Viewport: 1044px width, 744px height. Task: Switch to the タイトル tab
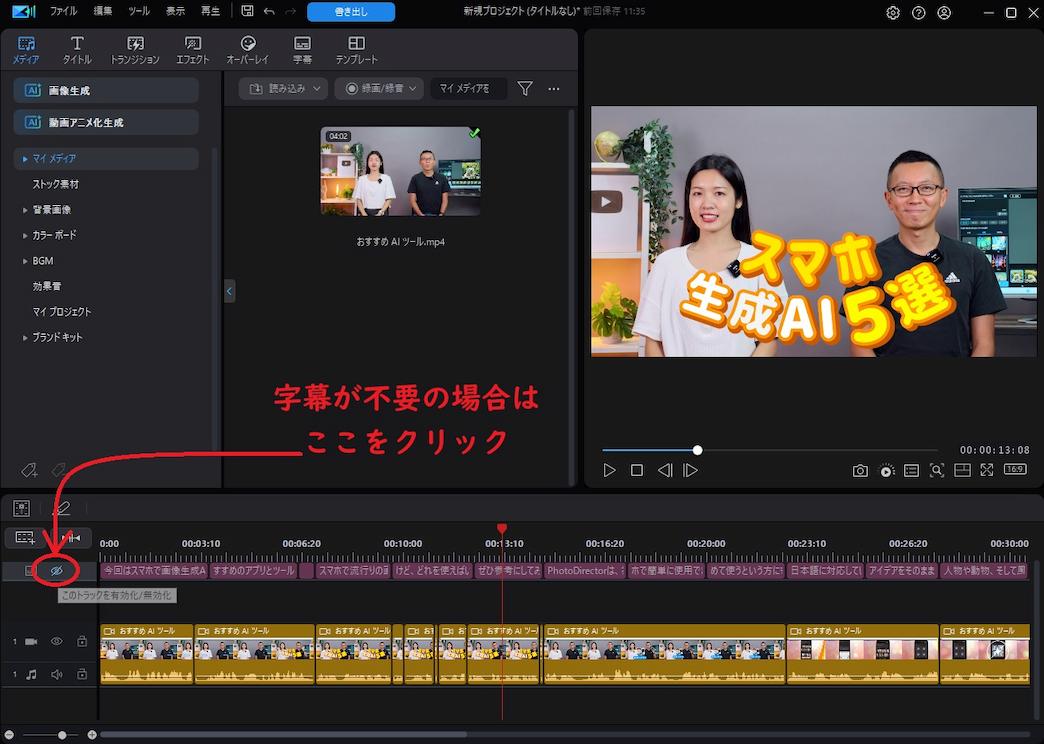coord(77,50)
